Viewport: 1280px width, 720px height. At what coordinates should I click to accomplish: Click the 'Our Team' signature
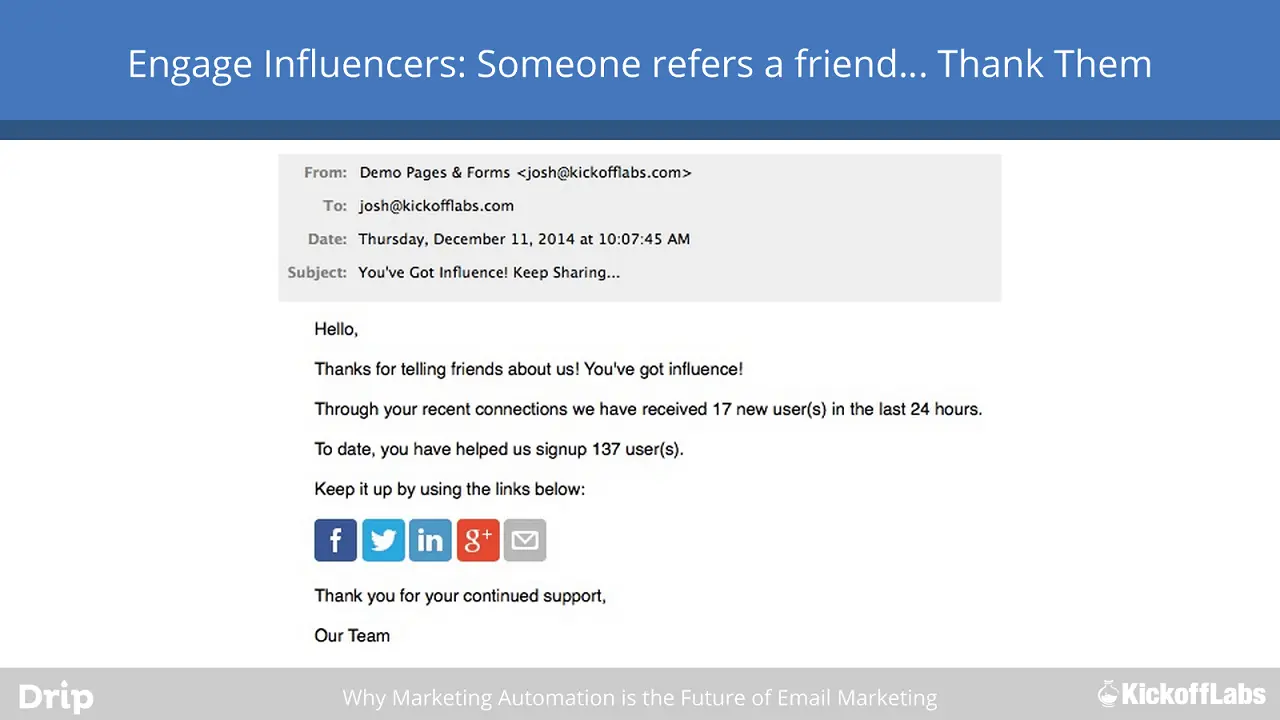(352, 635)
